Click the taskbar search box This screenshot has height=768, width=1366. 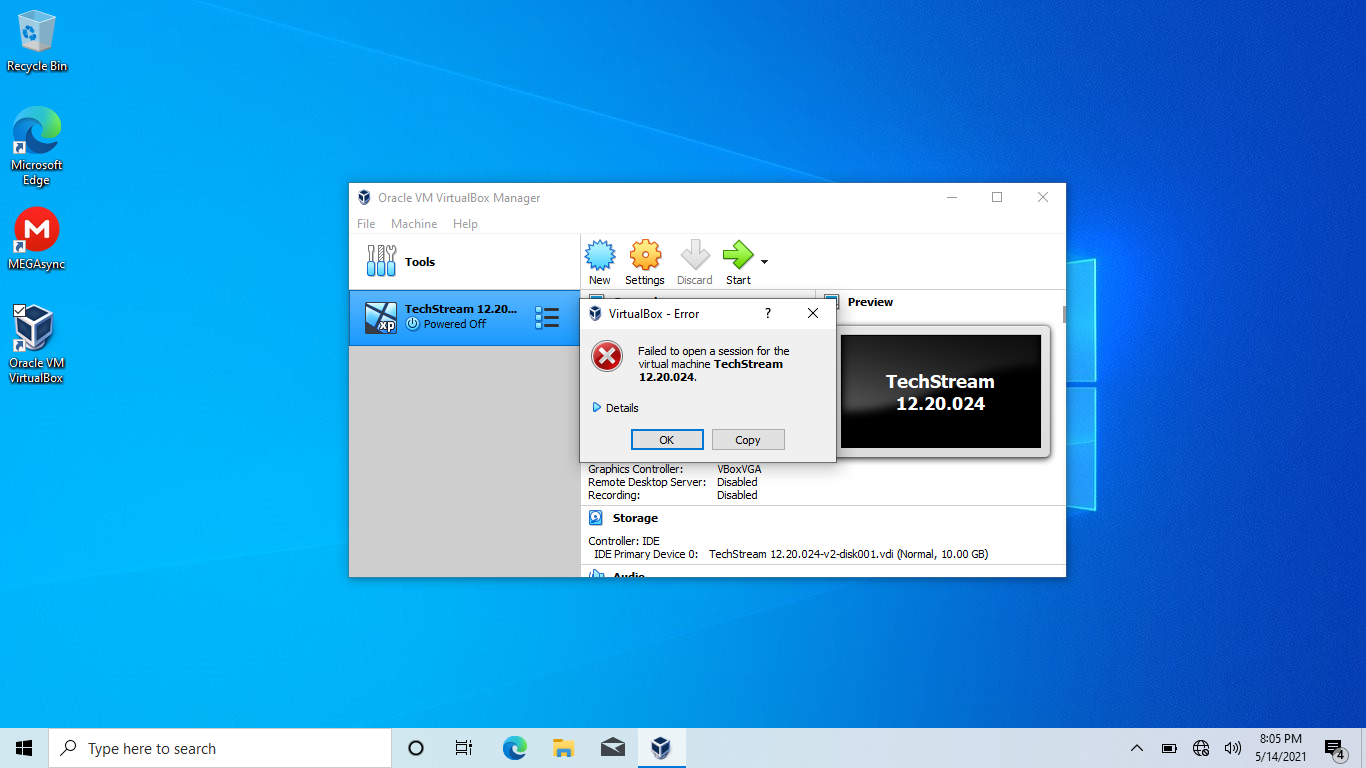coord(220,748)
